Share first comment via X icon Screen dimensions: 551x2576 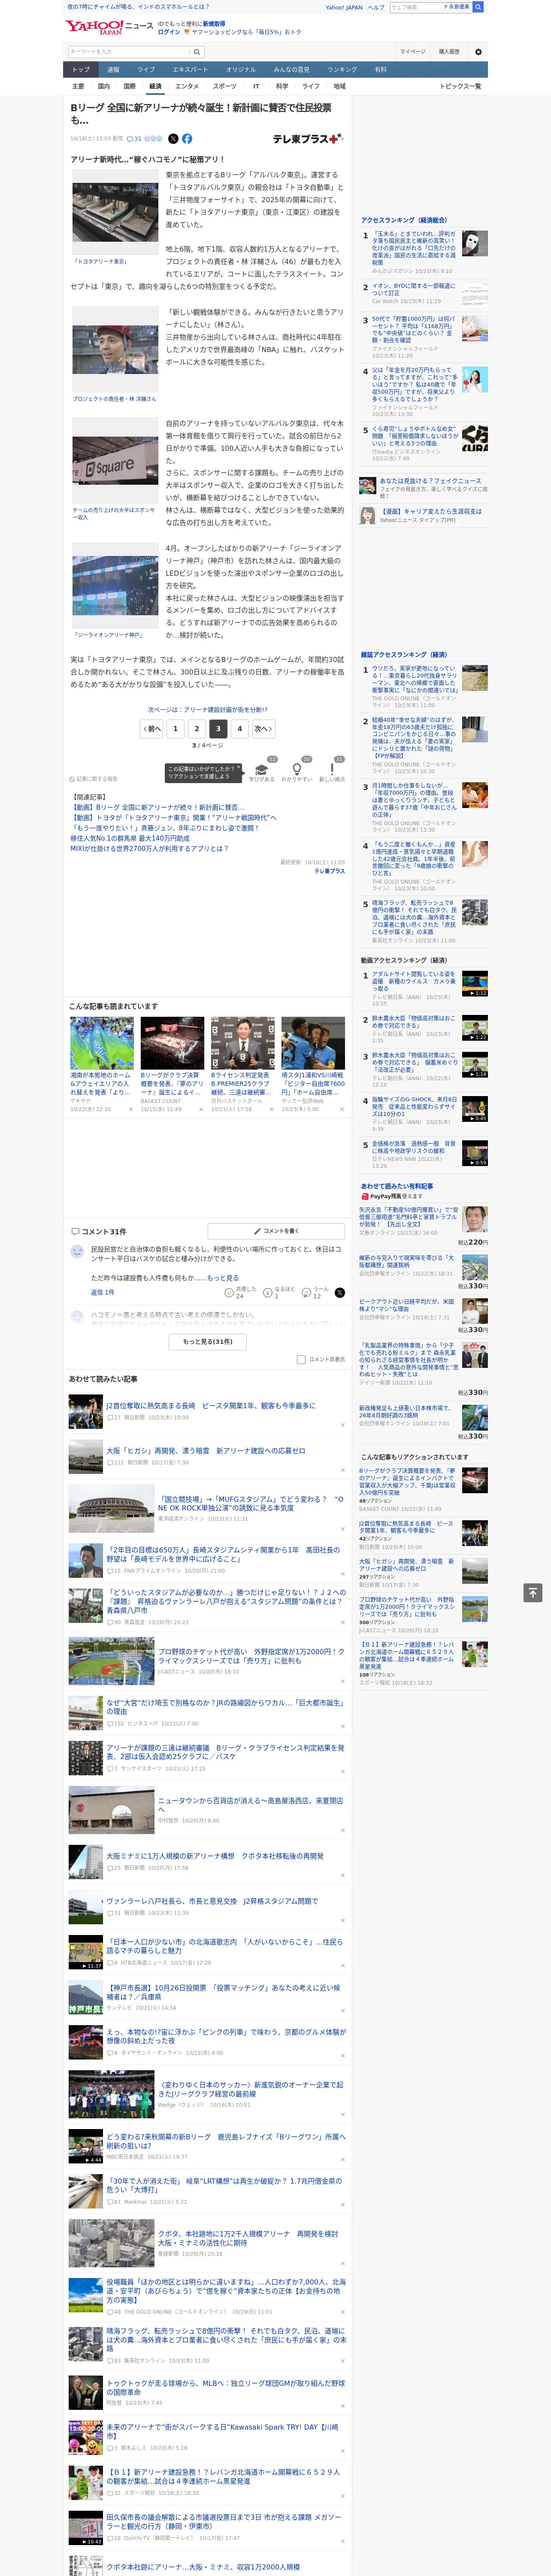[x=340, y=1293]
